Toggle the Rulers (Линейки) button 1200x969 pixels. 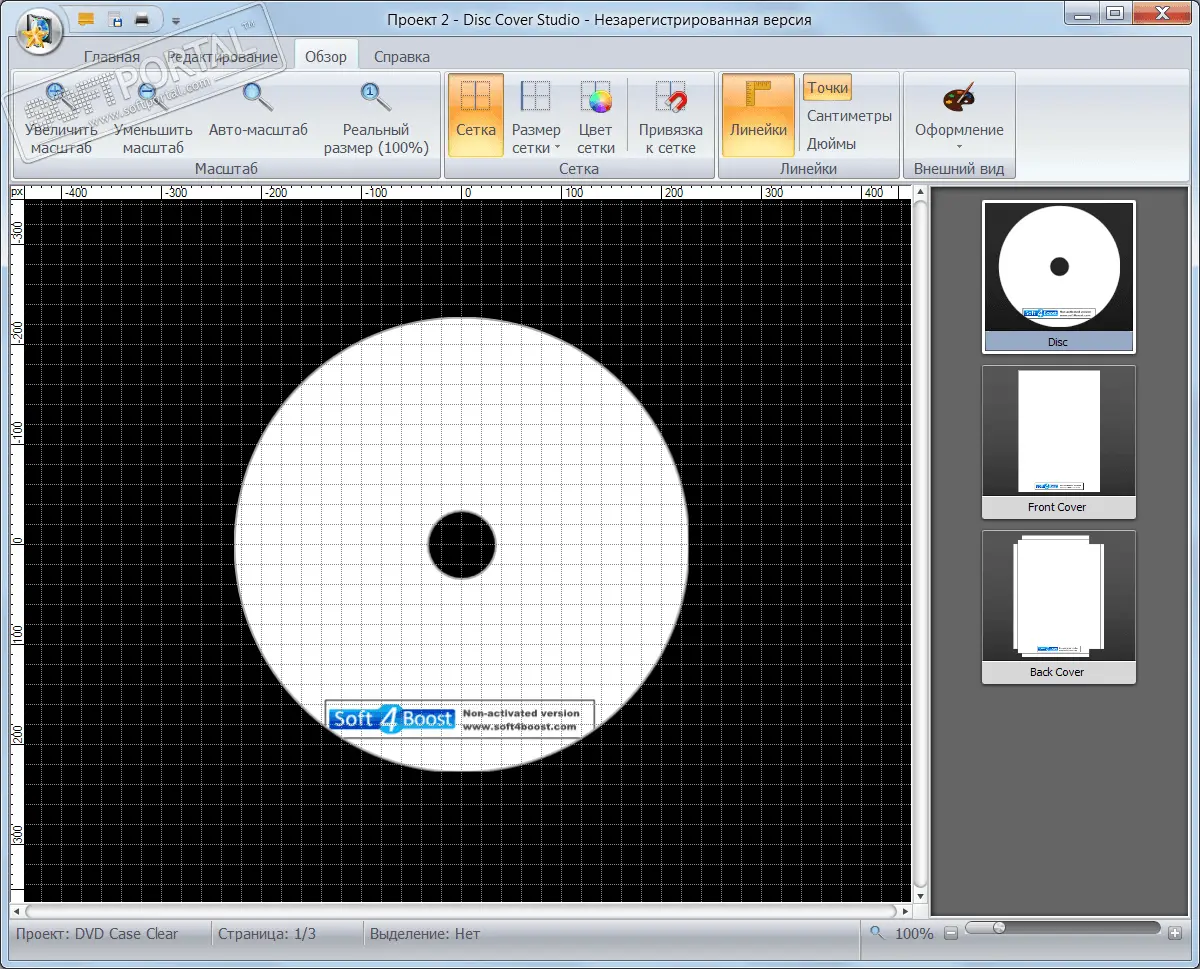(758, 114)
